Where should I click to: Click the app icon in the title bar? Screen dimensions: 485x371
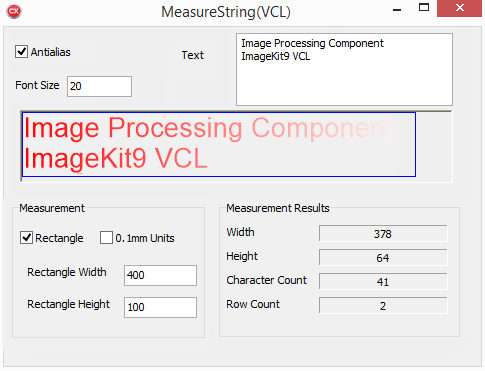point(14,12)
